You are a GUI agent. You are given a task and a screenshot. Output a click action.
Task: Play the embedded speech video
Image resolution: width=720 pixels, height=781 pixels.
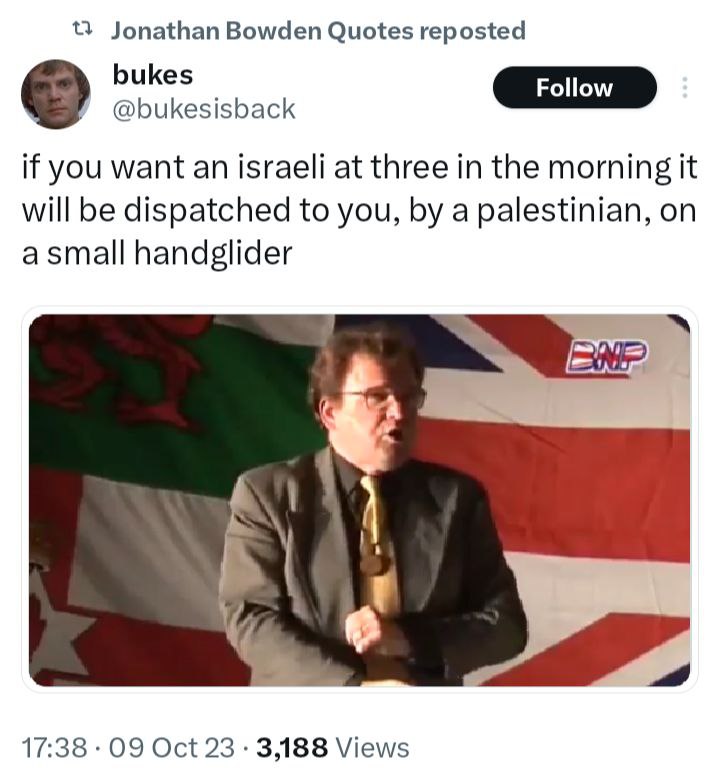(x=360, y=500)
